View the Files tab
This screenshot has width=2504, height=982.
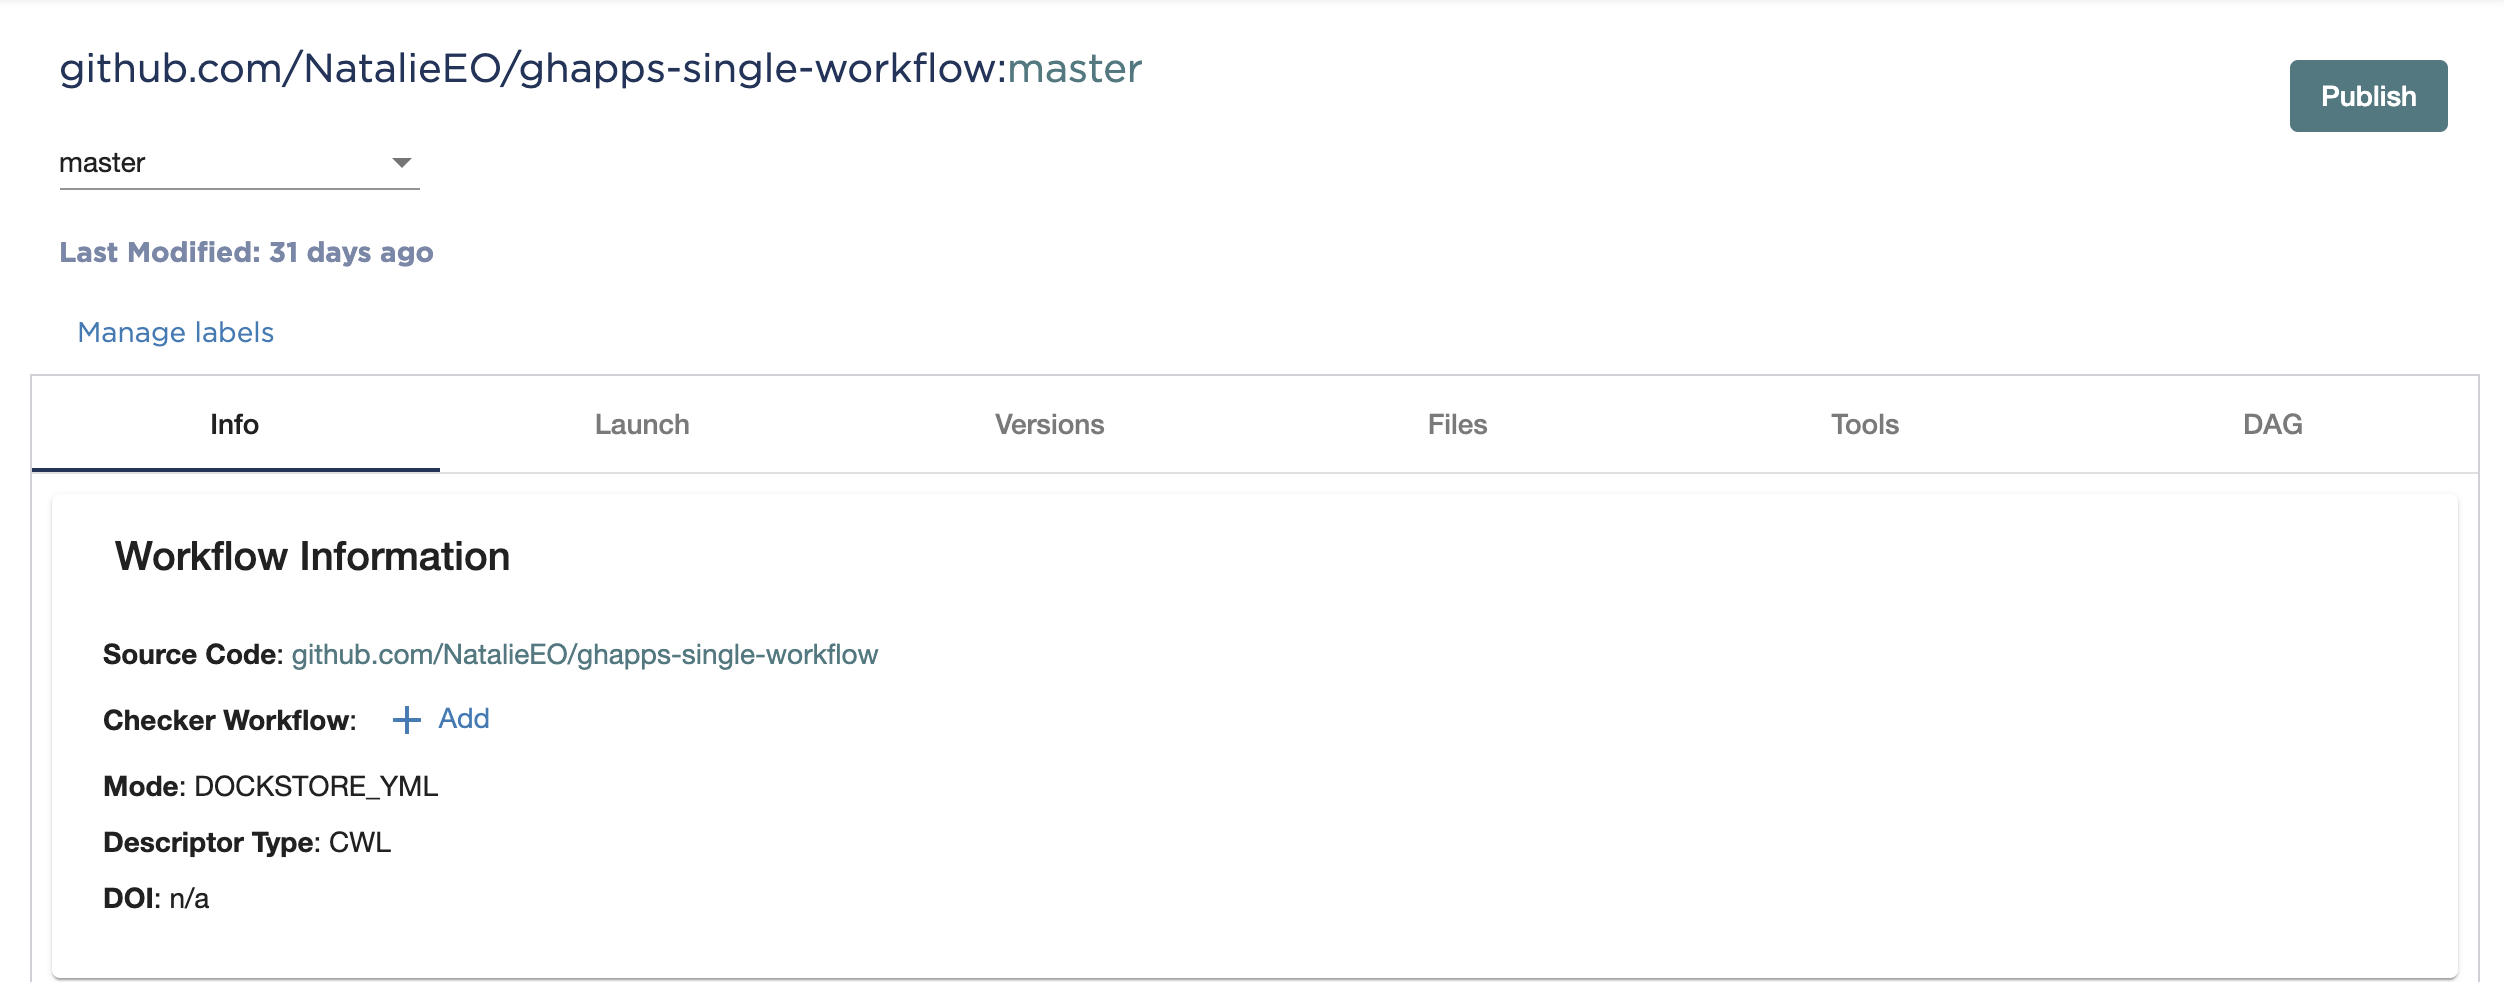[x=1457, y=424]
